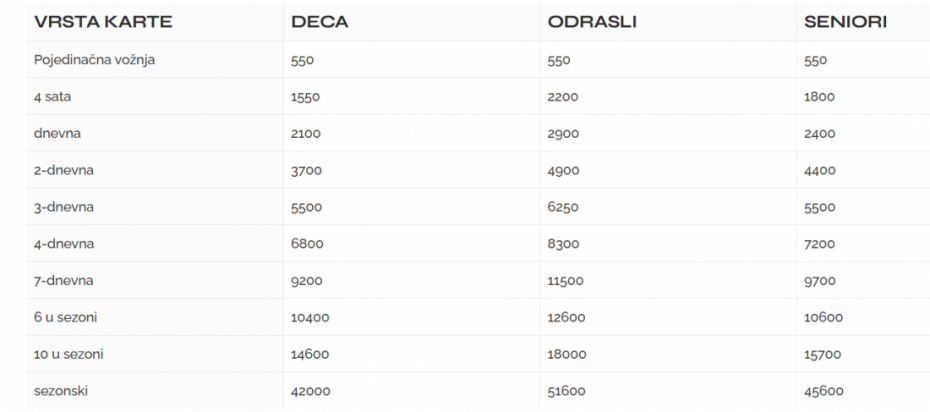Select the sezonski row label

[62, 391]
